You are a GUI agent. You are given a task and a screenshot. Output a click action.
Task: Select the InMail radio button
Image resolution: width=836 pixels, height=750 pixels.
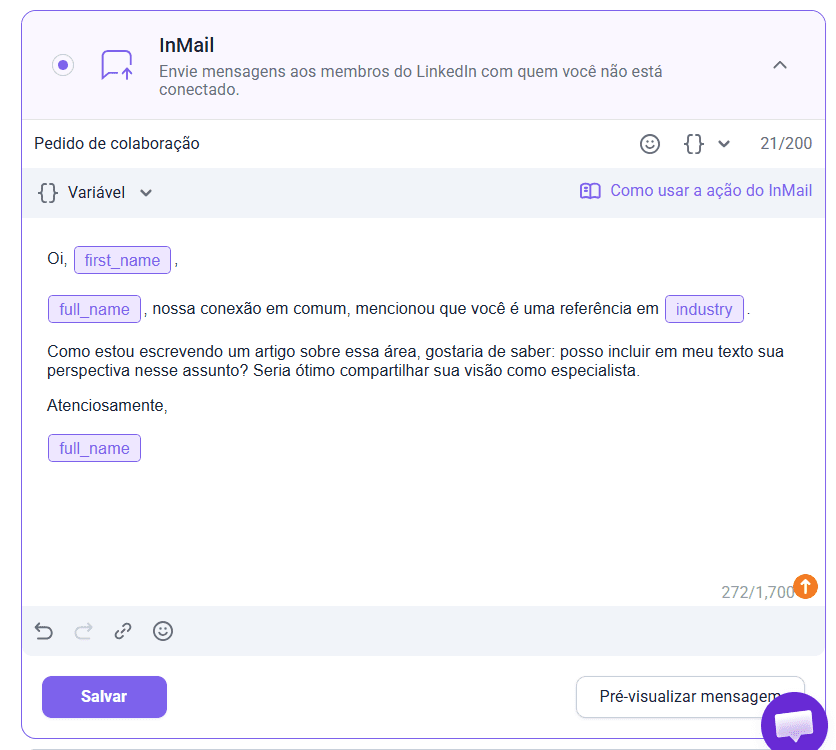(63, 65)
